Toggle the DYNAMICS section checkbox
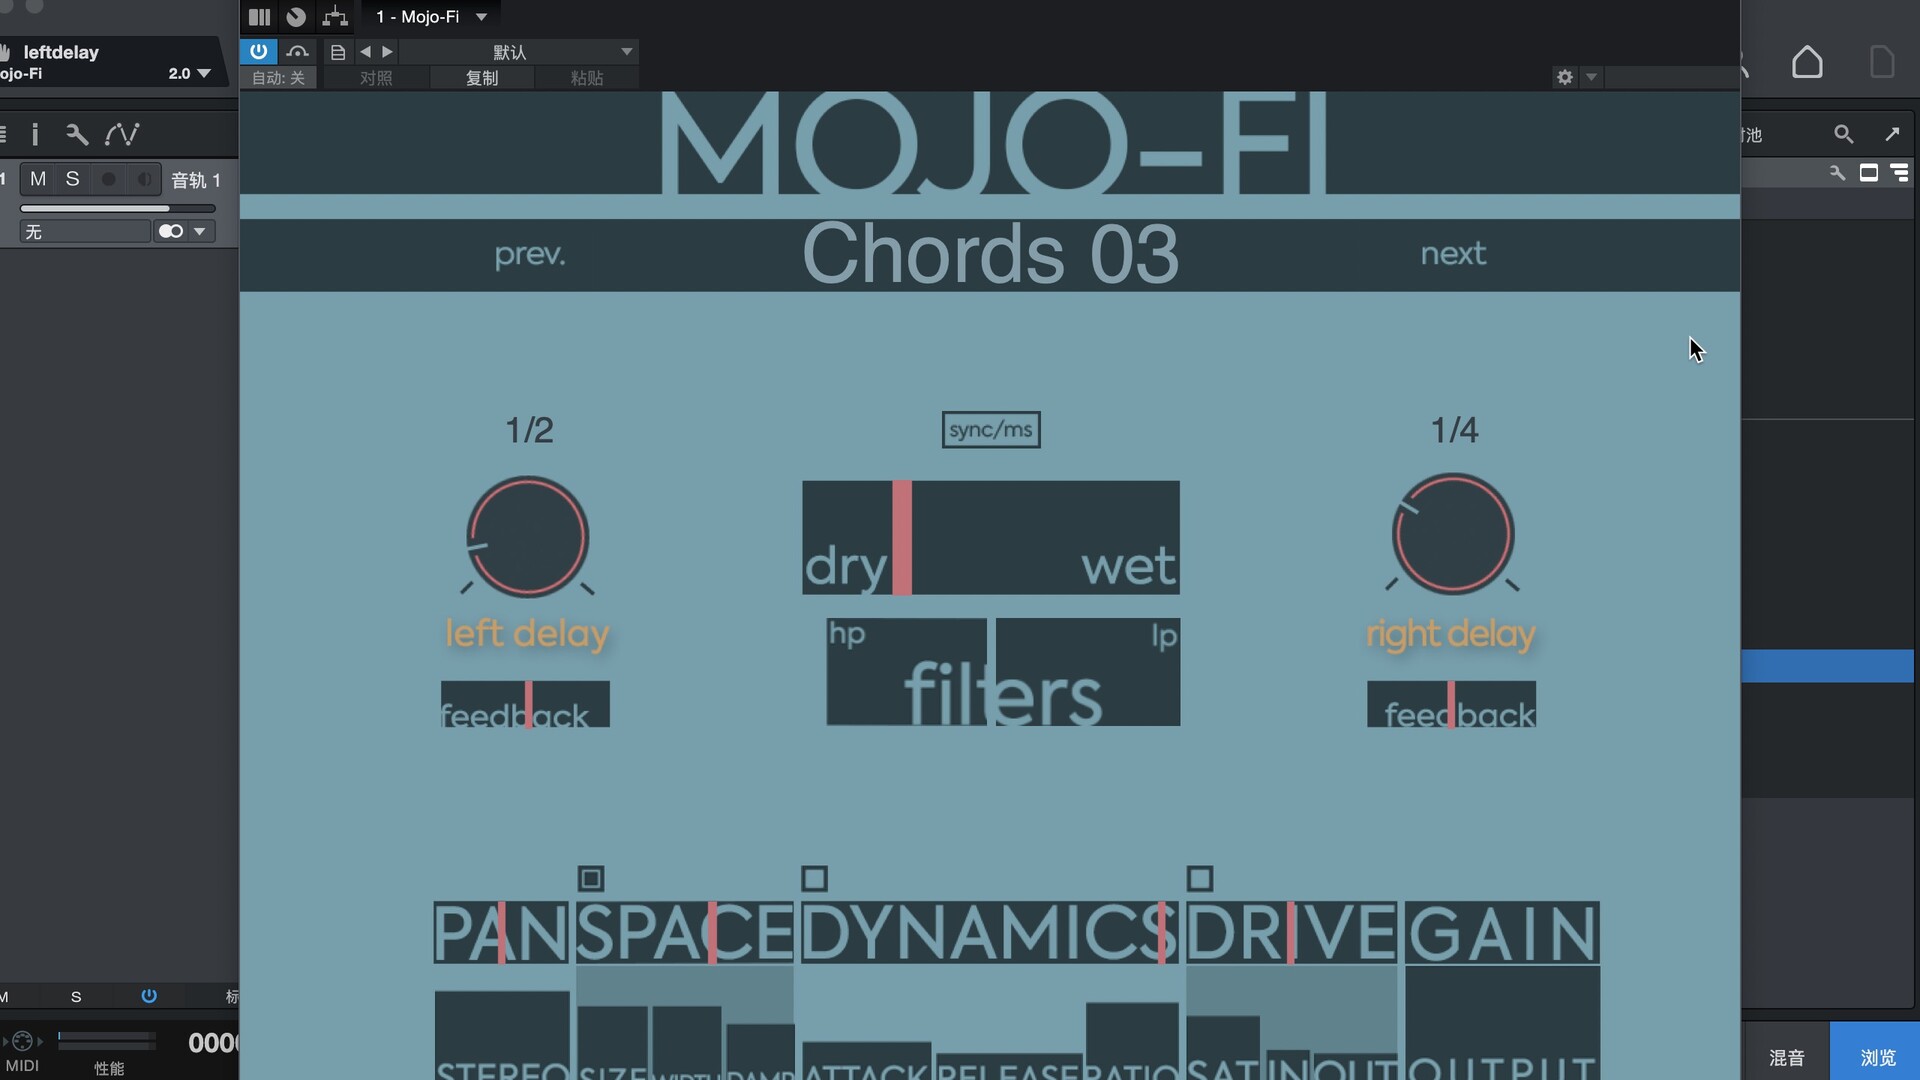The height and width of the screenshot is (1080, 1920). point(815,879)
